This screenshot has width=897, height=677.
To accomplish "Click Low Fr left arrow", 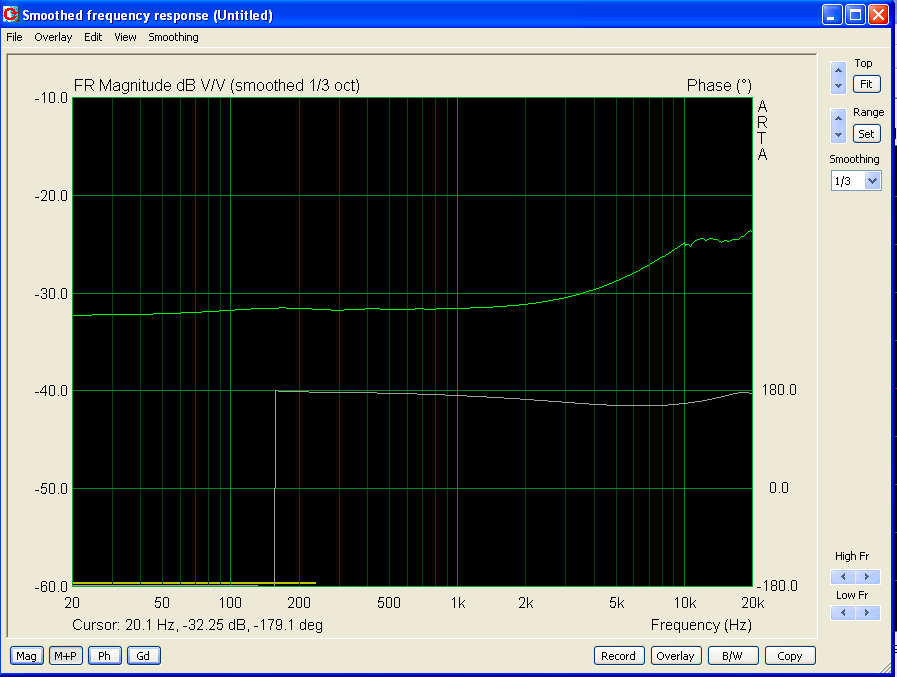I will [x=843, y=613].
